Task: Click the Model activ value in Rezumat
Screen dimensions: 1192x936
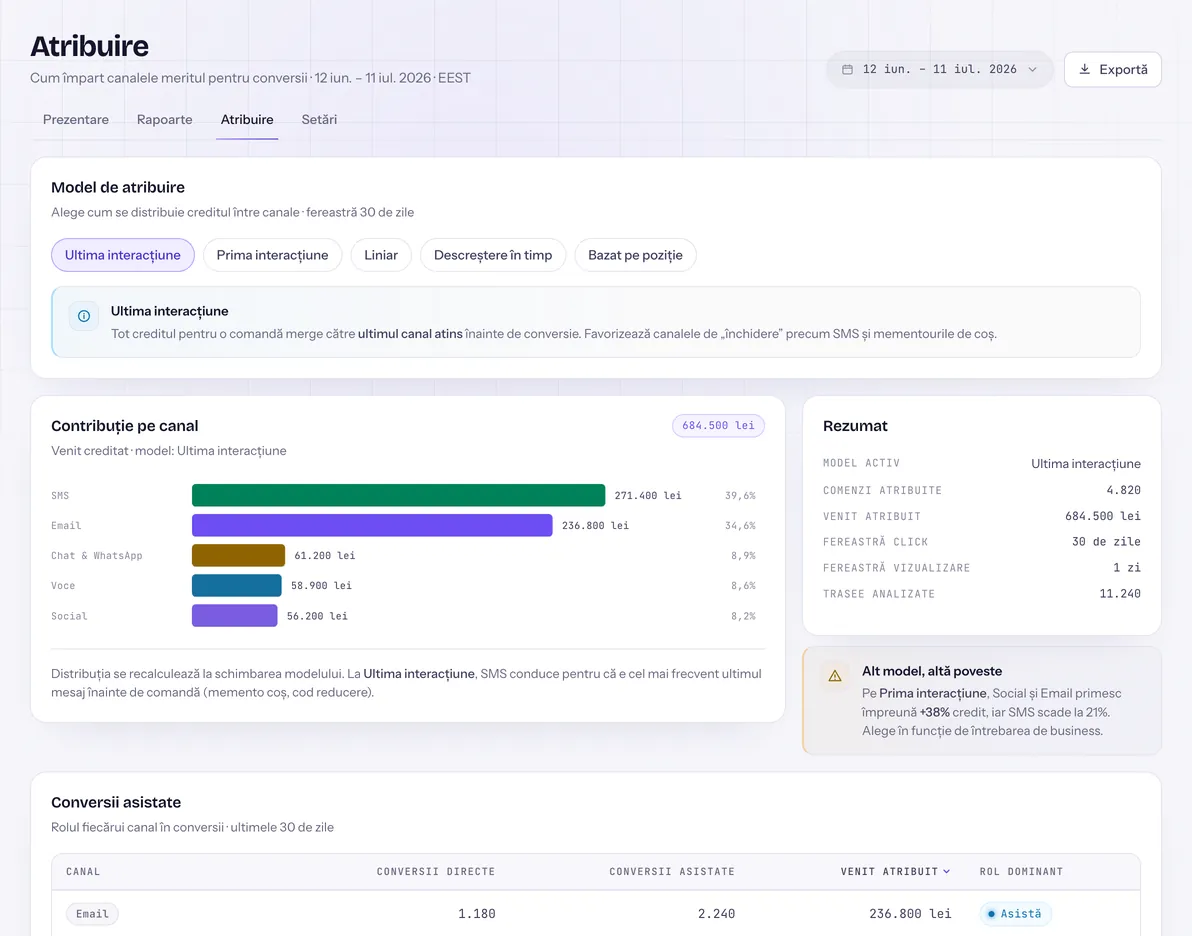Action: click(1086, 463)
